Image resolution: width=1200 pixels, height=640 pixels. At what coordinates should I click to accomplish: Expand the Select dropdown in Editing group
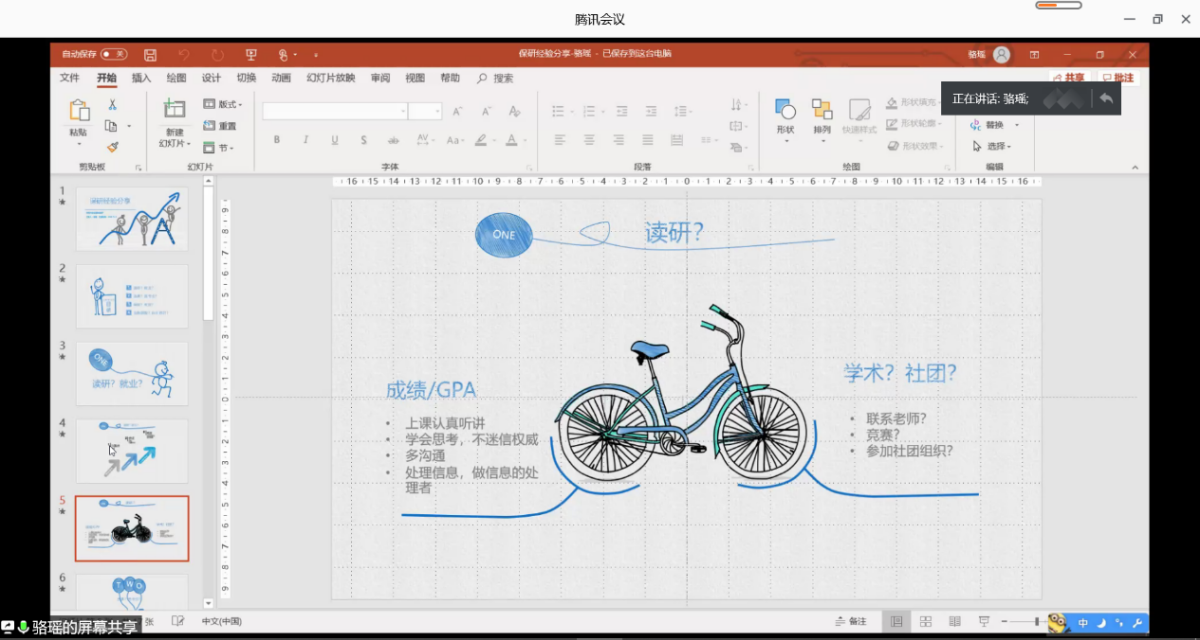pos(993,146)
